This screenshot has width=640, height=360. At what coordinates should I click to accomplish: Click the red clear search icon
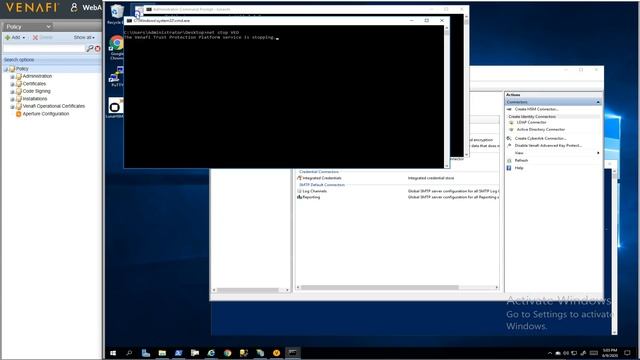(x=98, y=49)
